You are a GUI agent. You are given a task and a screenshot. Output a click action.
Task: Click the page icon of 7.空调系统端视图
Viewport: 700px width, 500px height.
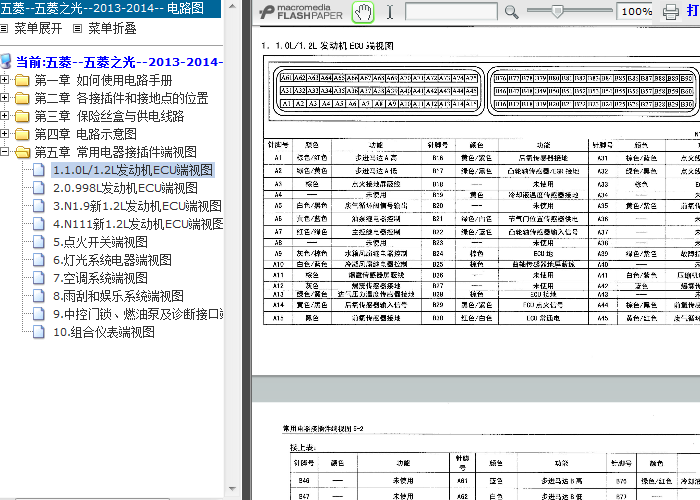pos(39,278)
